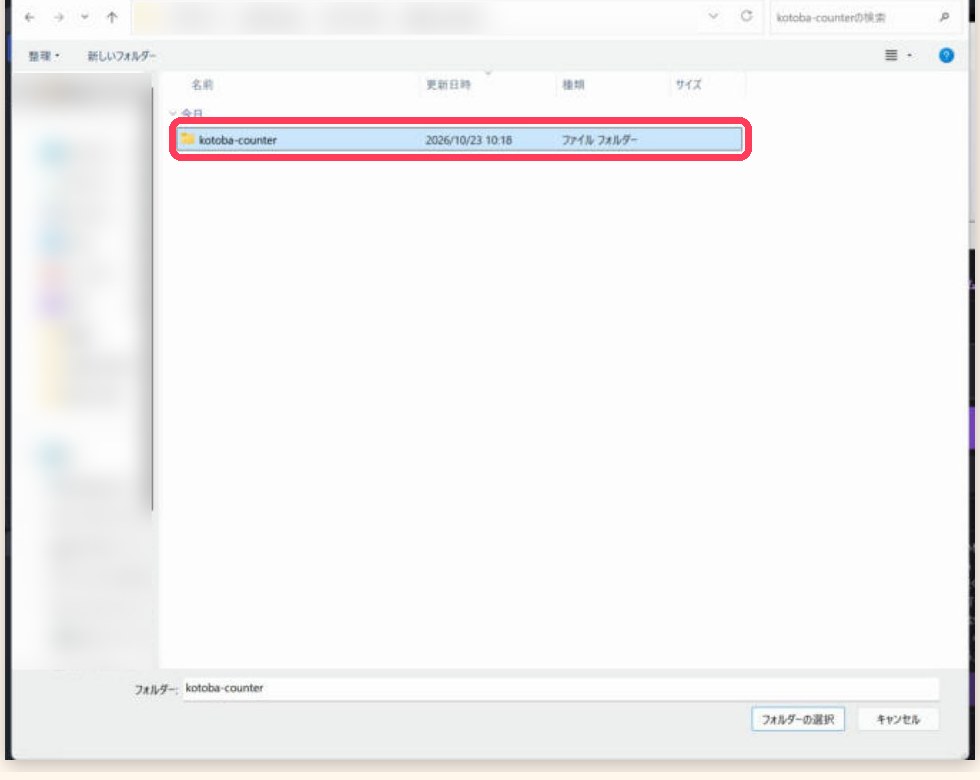
Task: Open the 整理 organize menu
Action: (x=44, y=56)
